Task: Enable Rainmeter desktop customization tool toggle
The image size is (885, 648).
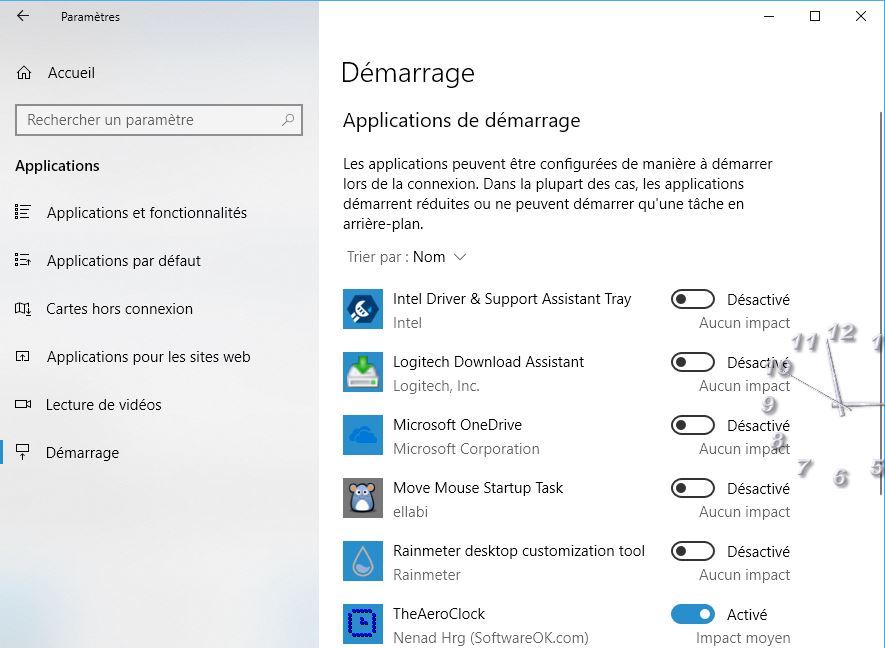Action: [693, 551]
